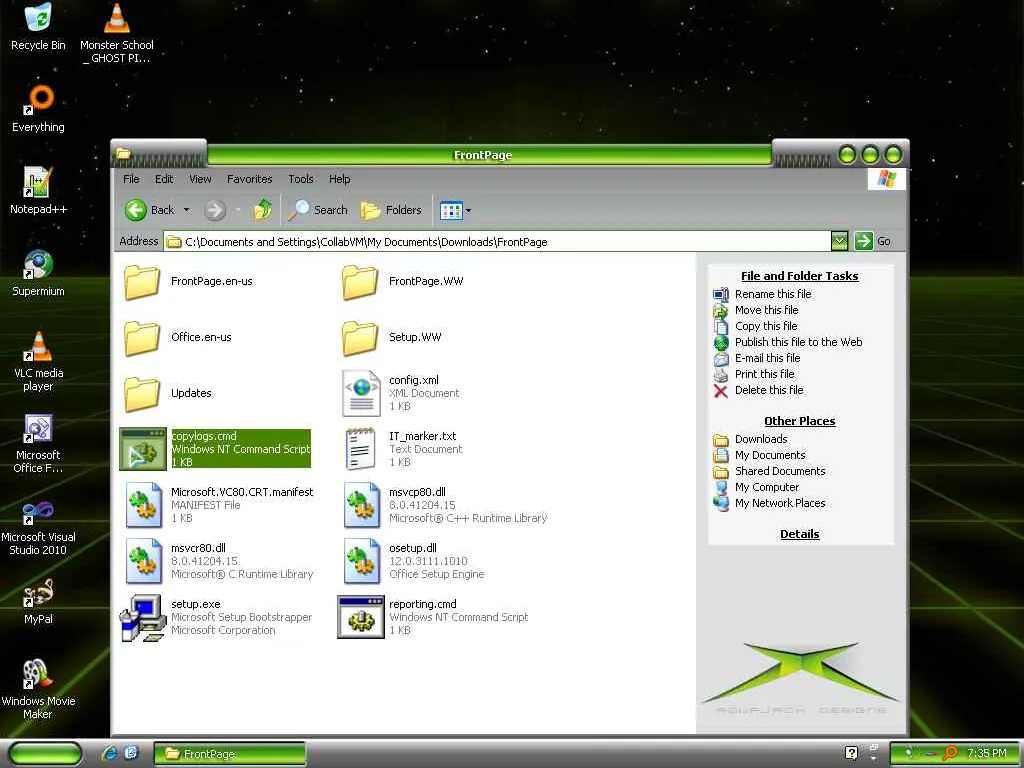
Task: Open the FrontPage.en-us folder icon
Action: [x=142, y=281]
